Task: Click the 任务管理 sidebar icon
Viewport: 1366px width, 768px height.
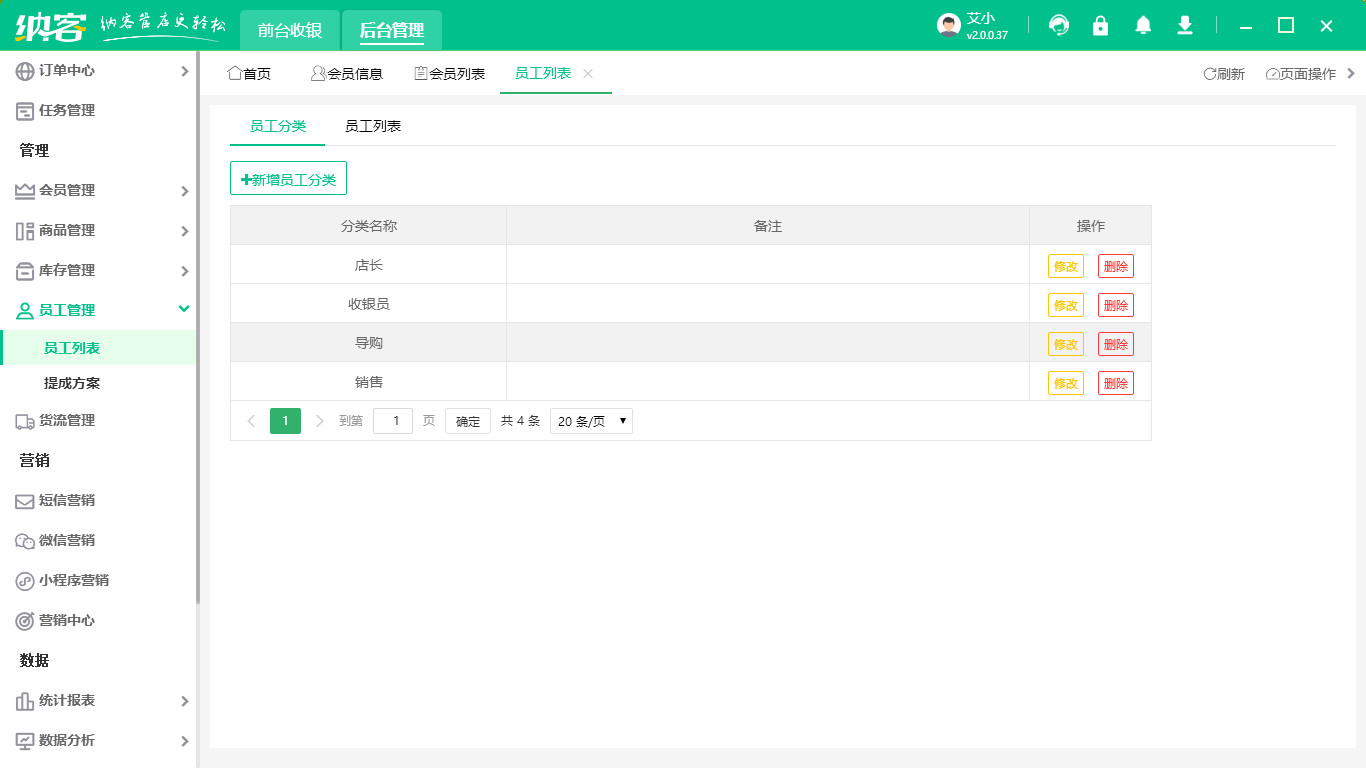Action: pos(25,111)
